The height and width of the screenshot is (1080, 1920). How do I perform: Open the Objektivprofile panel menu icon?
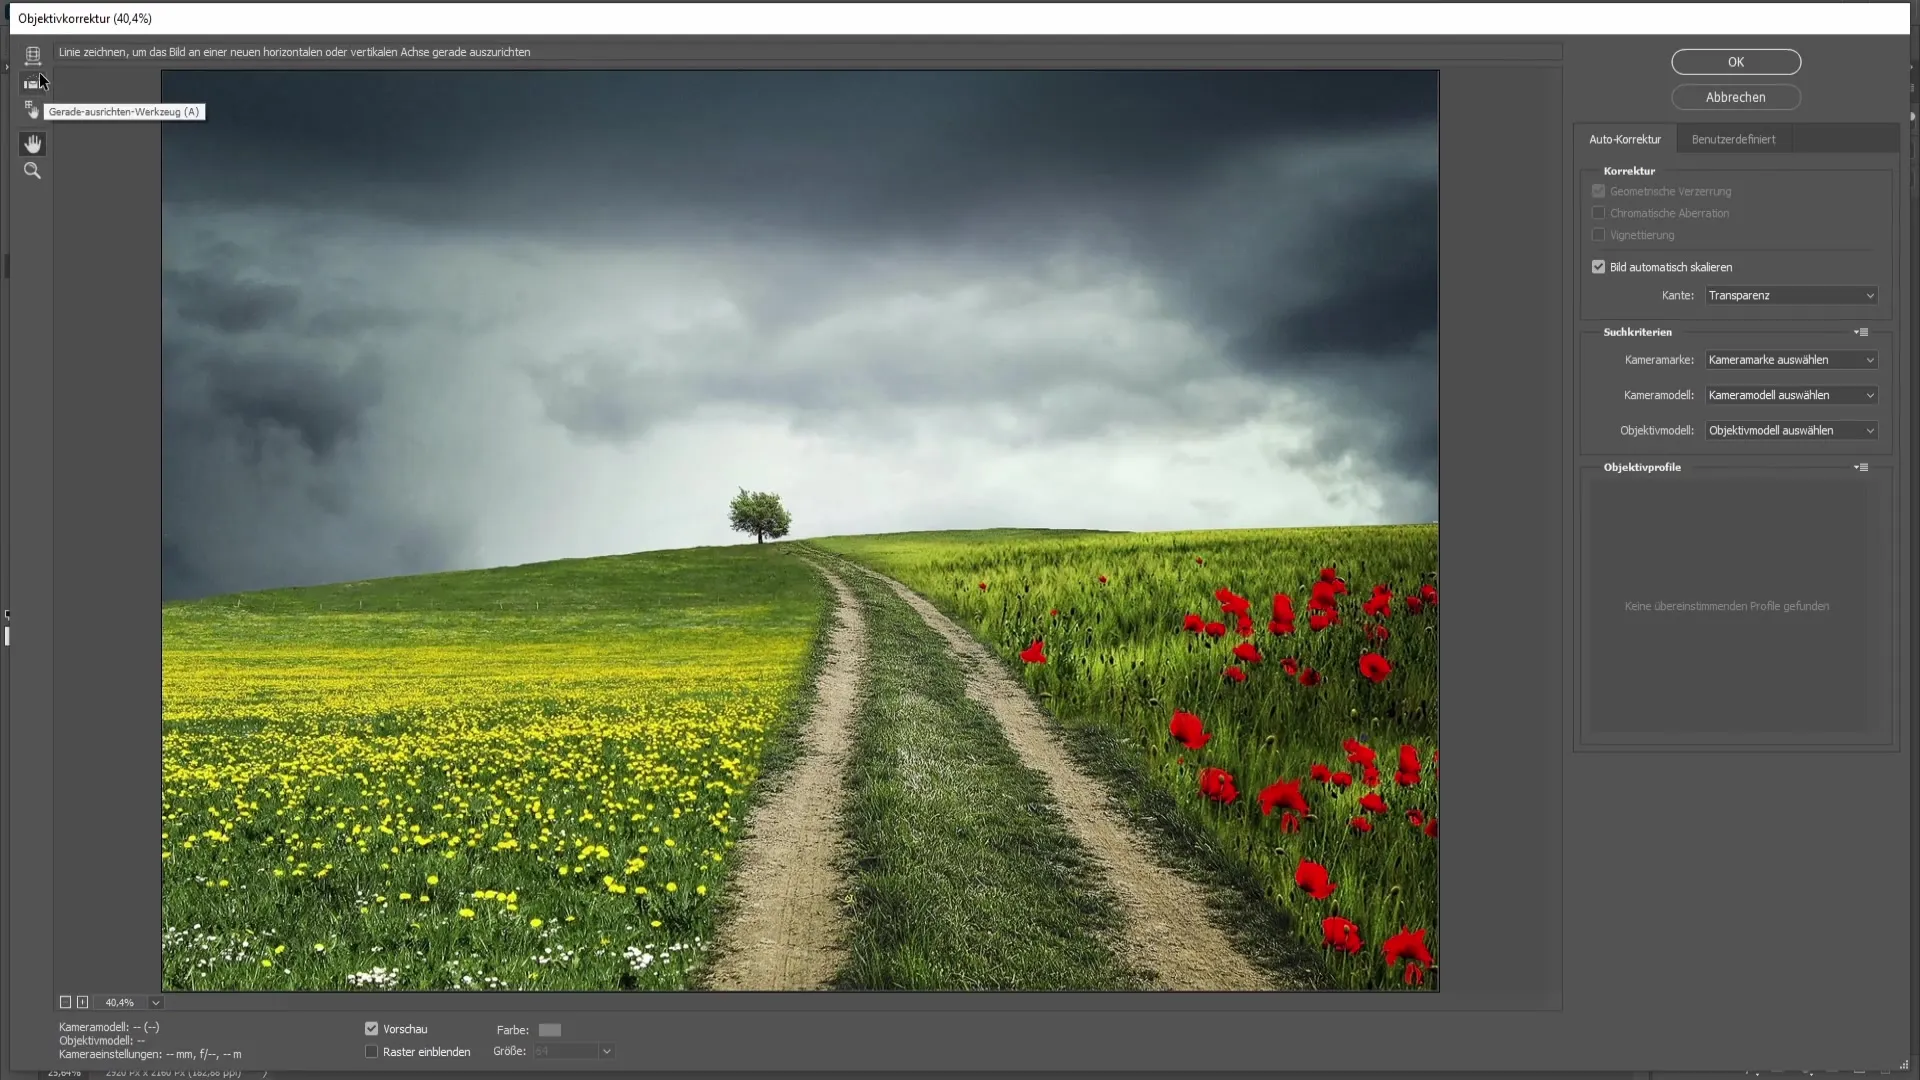[x=1861, y=467]
